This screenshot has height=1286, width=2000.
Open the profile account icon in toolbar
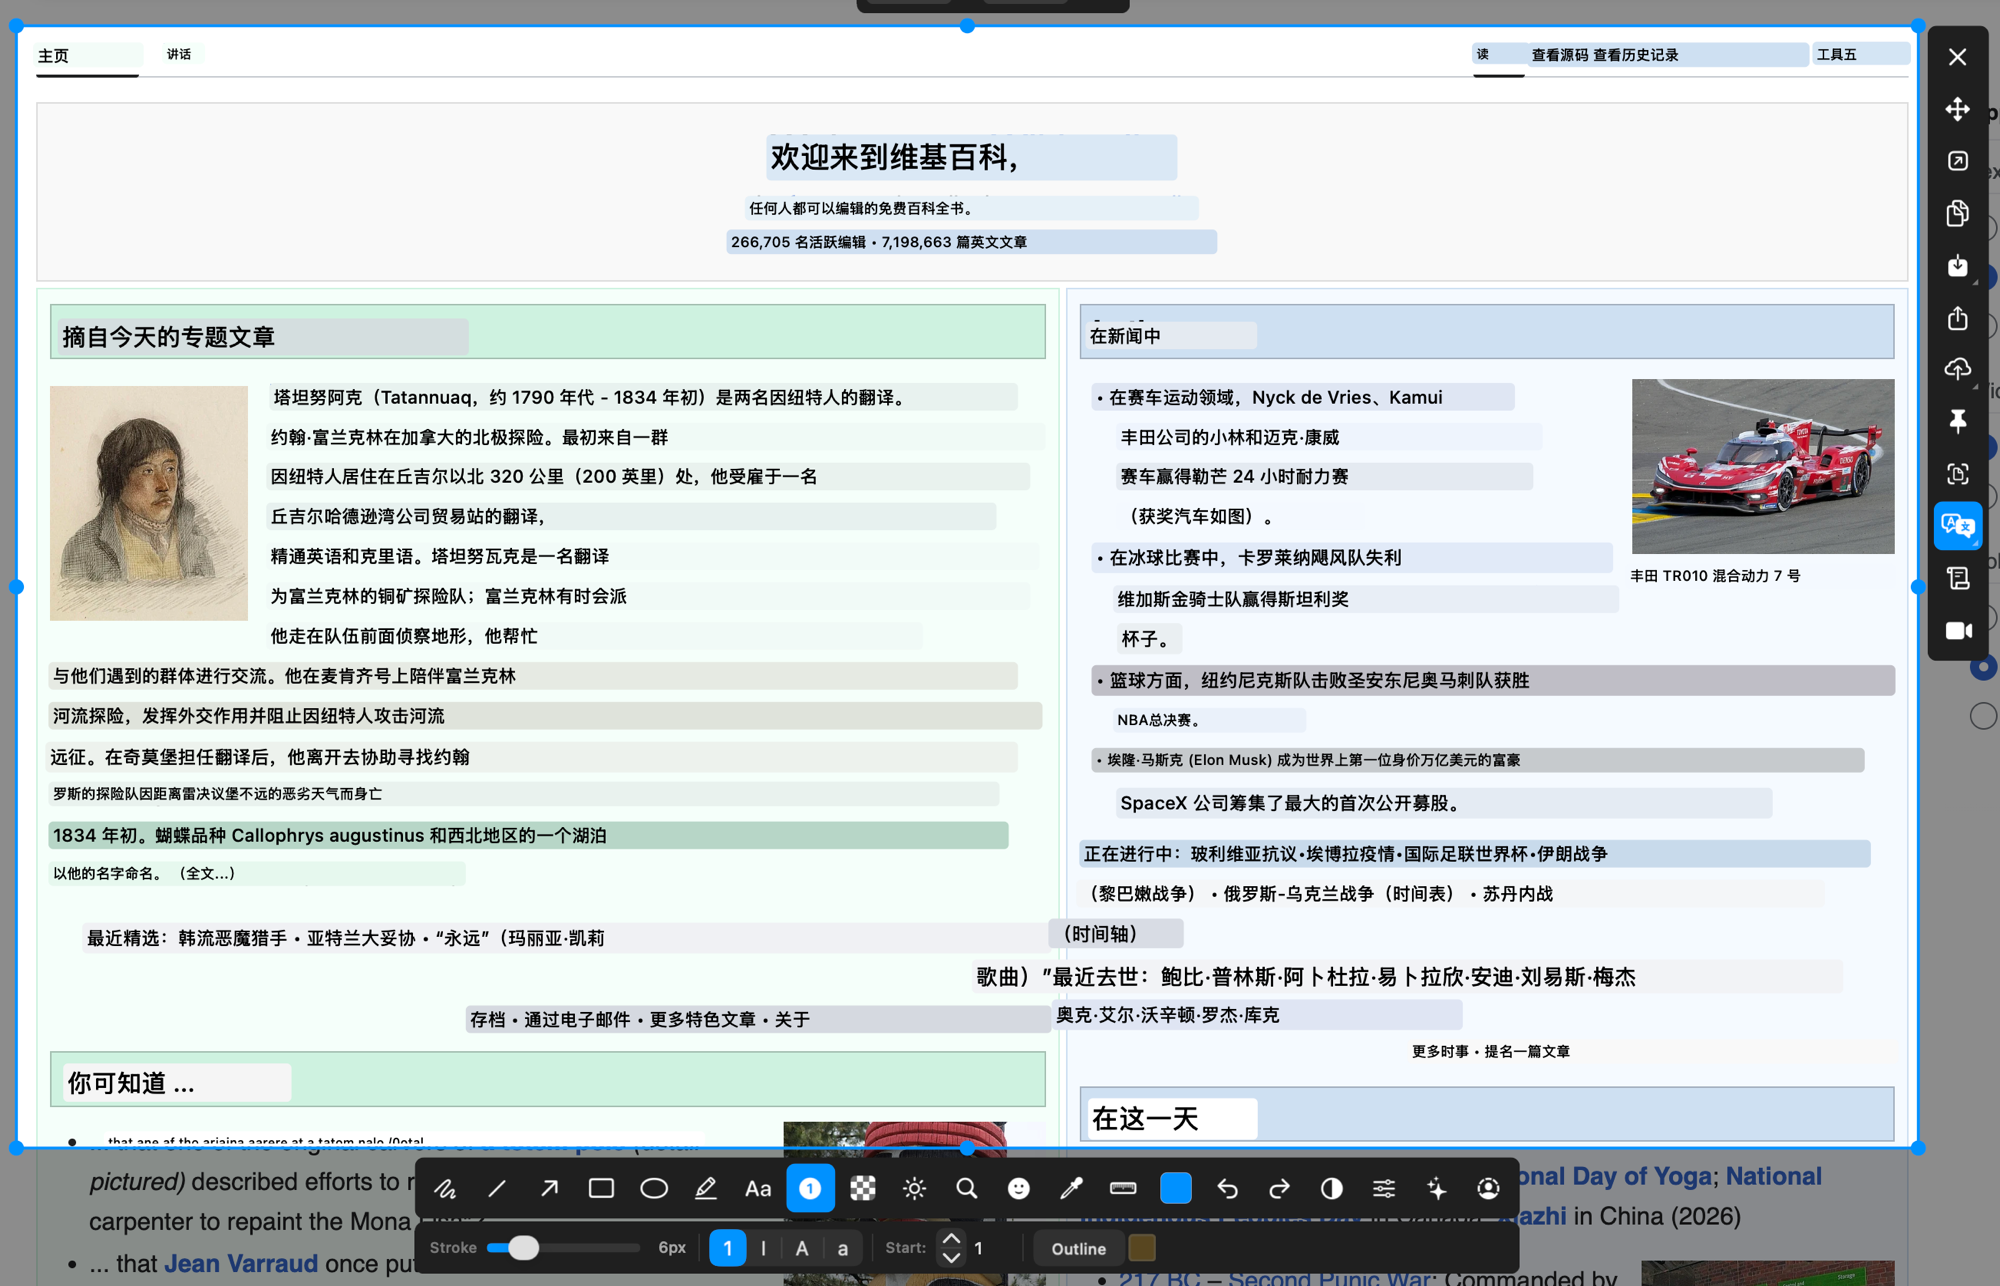1488,1188
